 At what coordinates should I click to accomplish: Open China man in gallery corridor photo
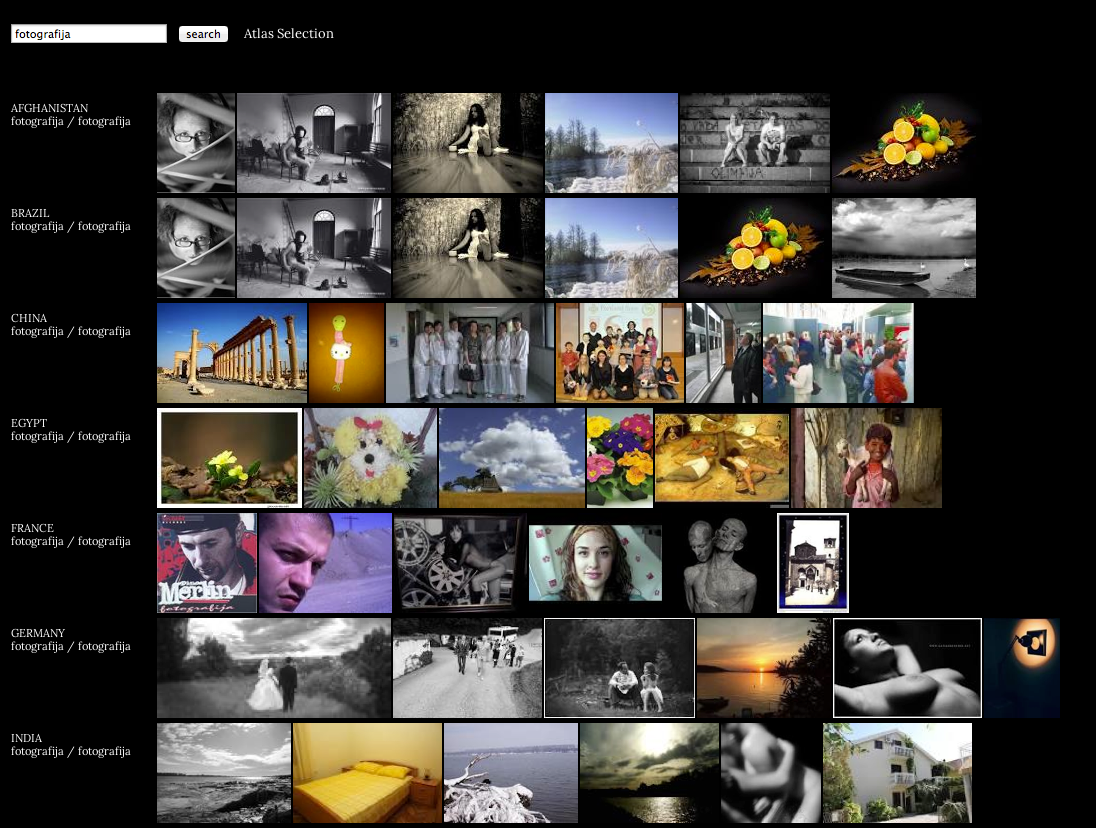click(x=723, y=353)
